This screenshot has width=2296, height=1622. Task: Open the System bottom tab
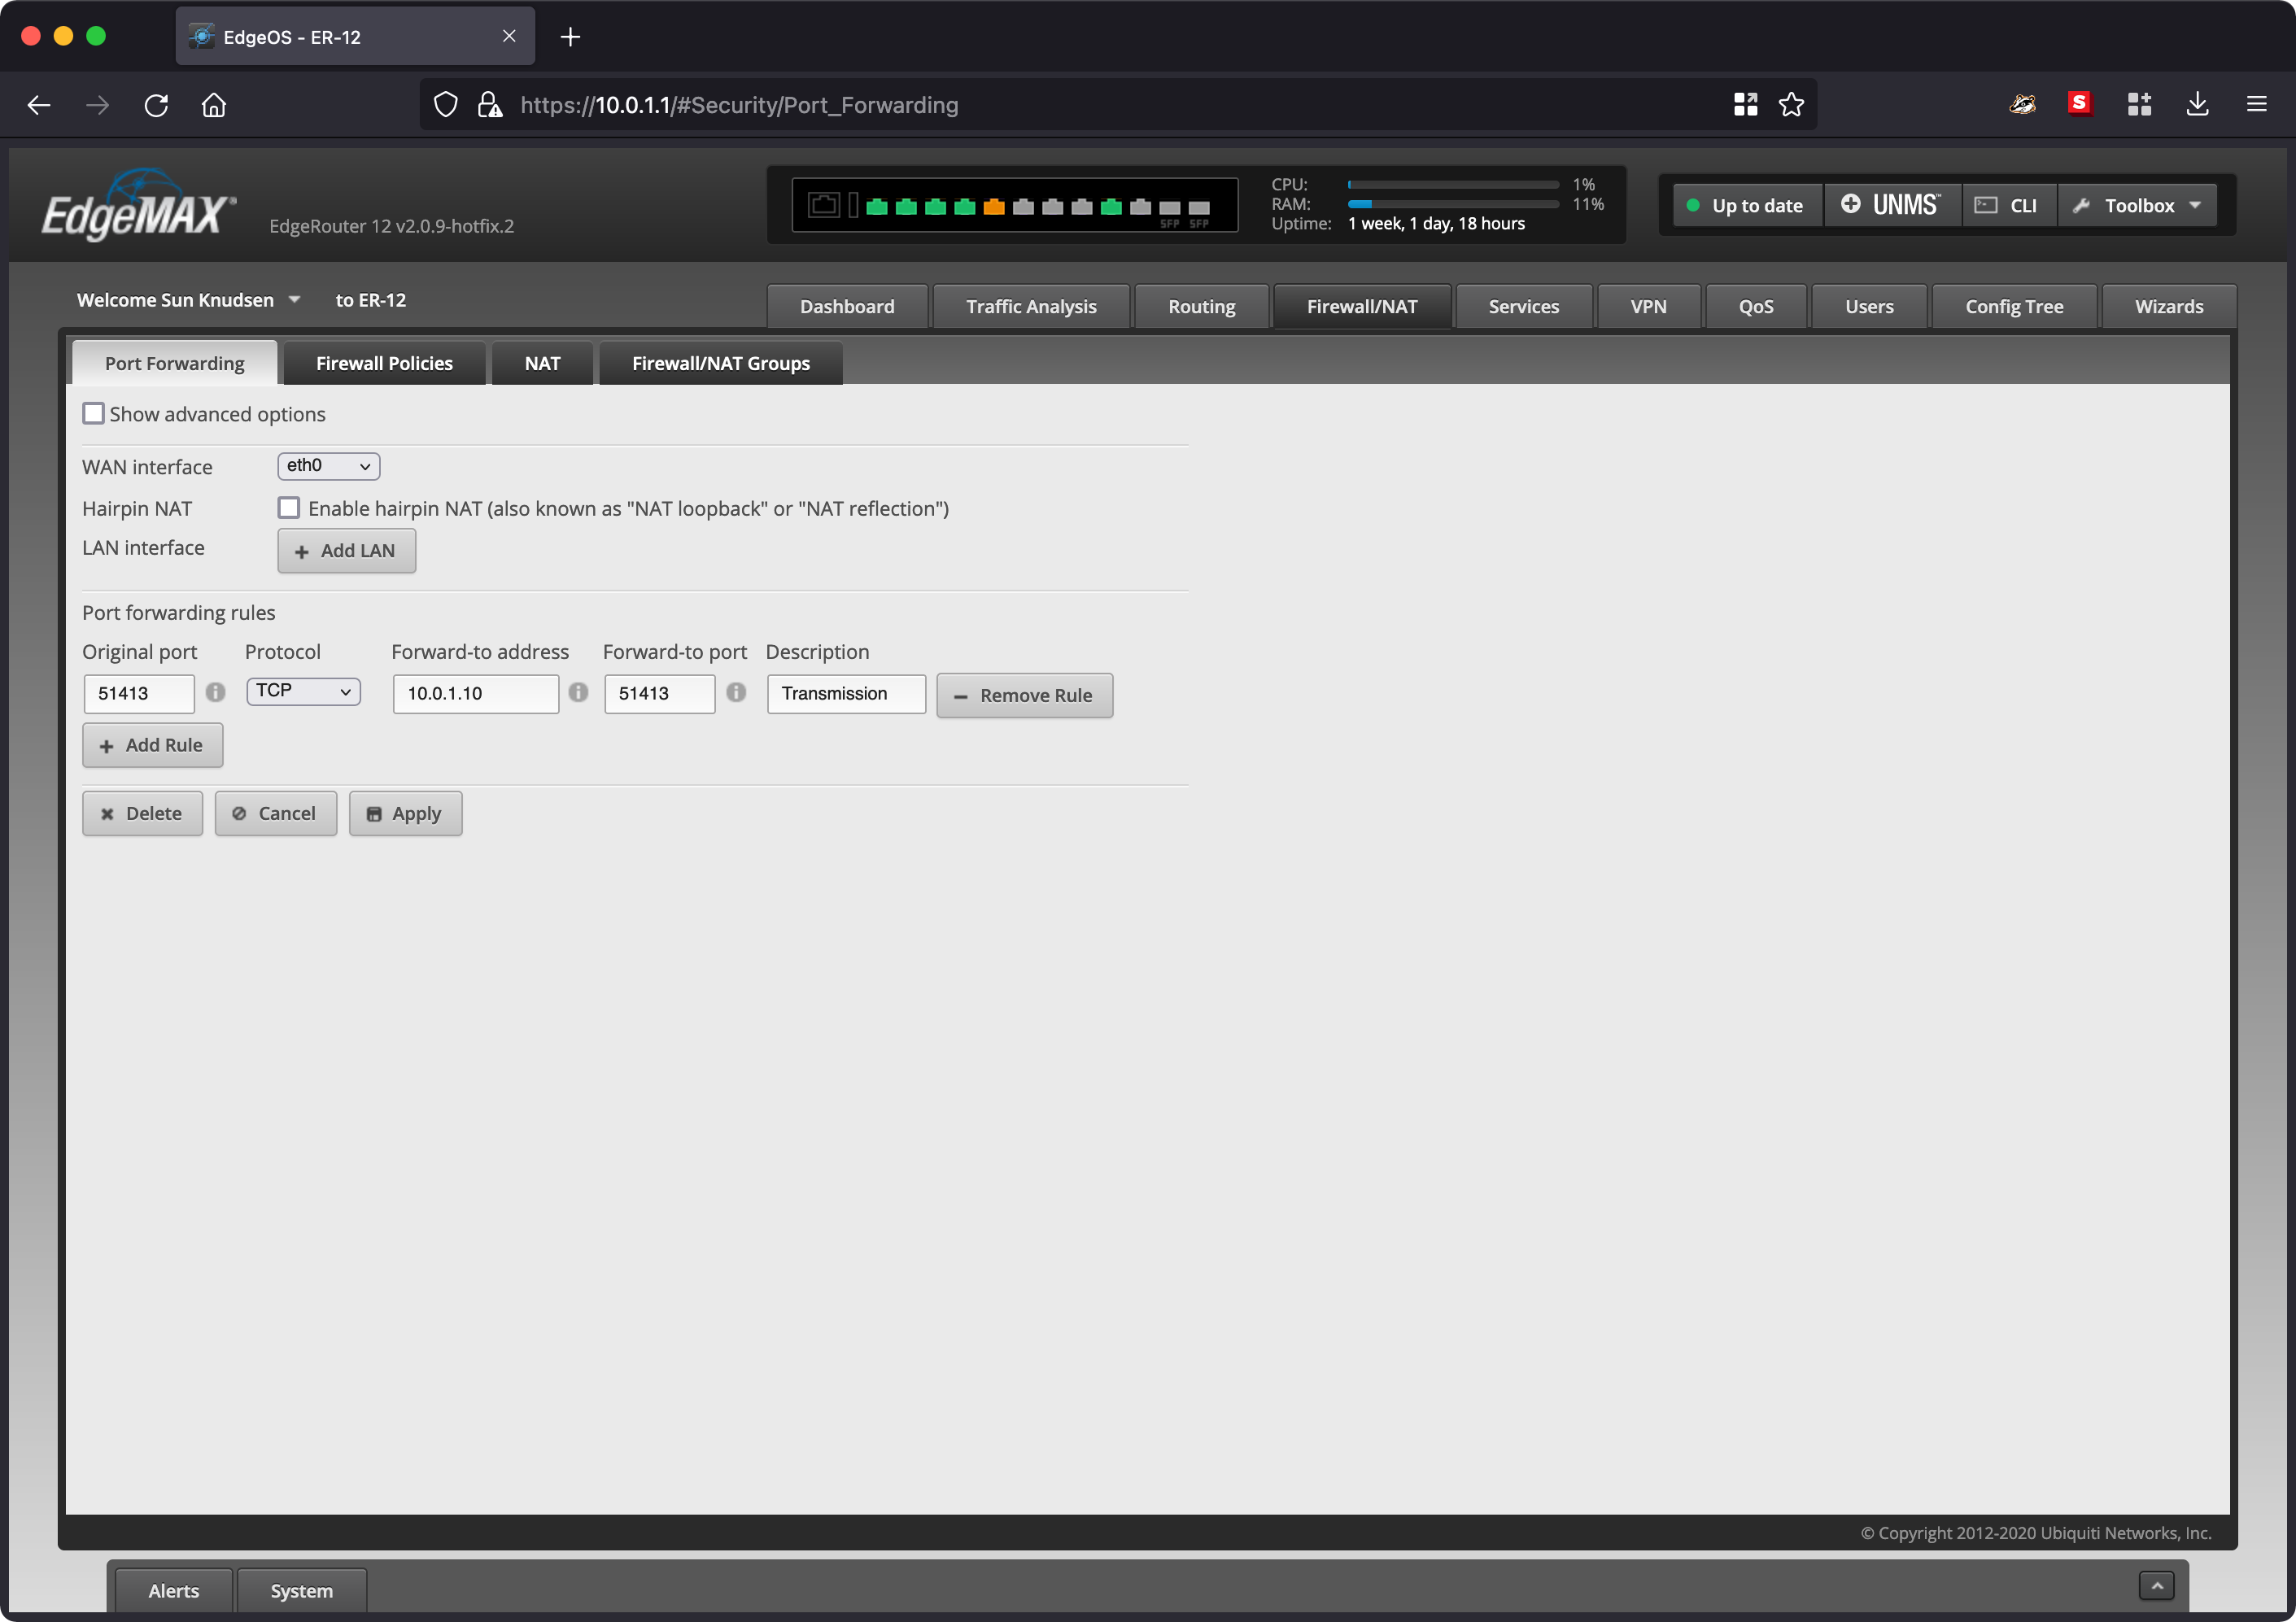(x=301, y=1590)
